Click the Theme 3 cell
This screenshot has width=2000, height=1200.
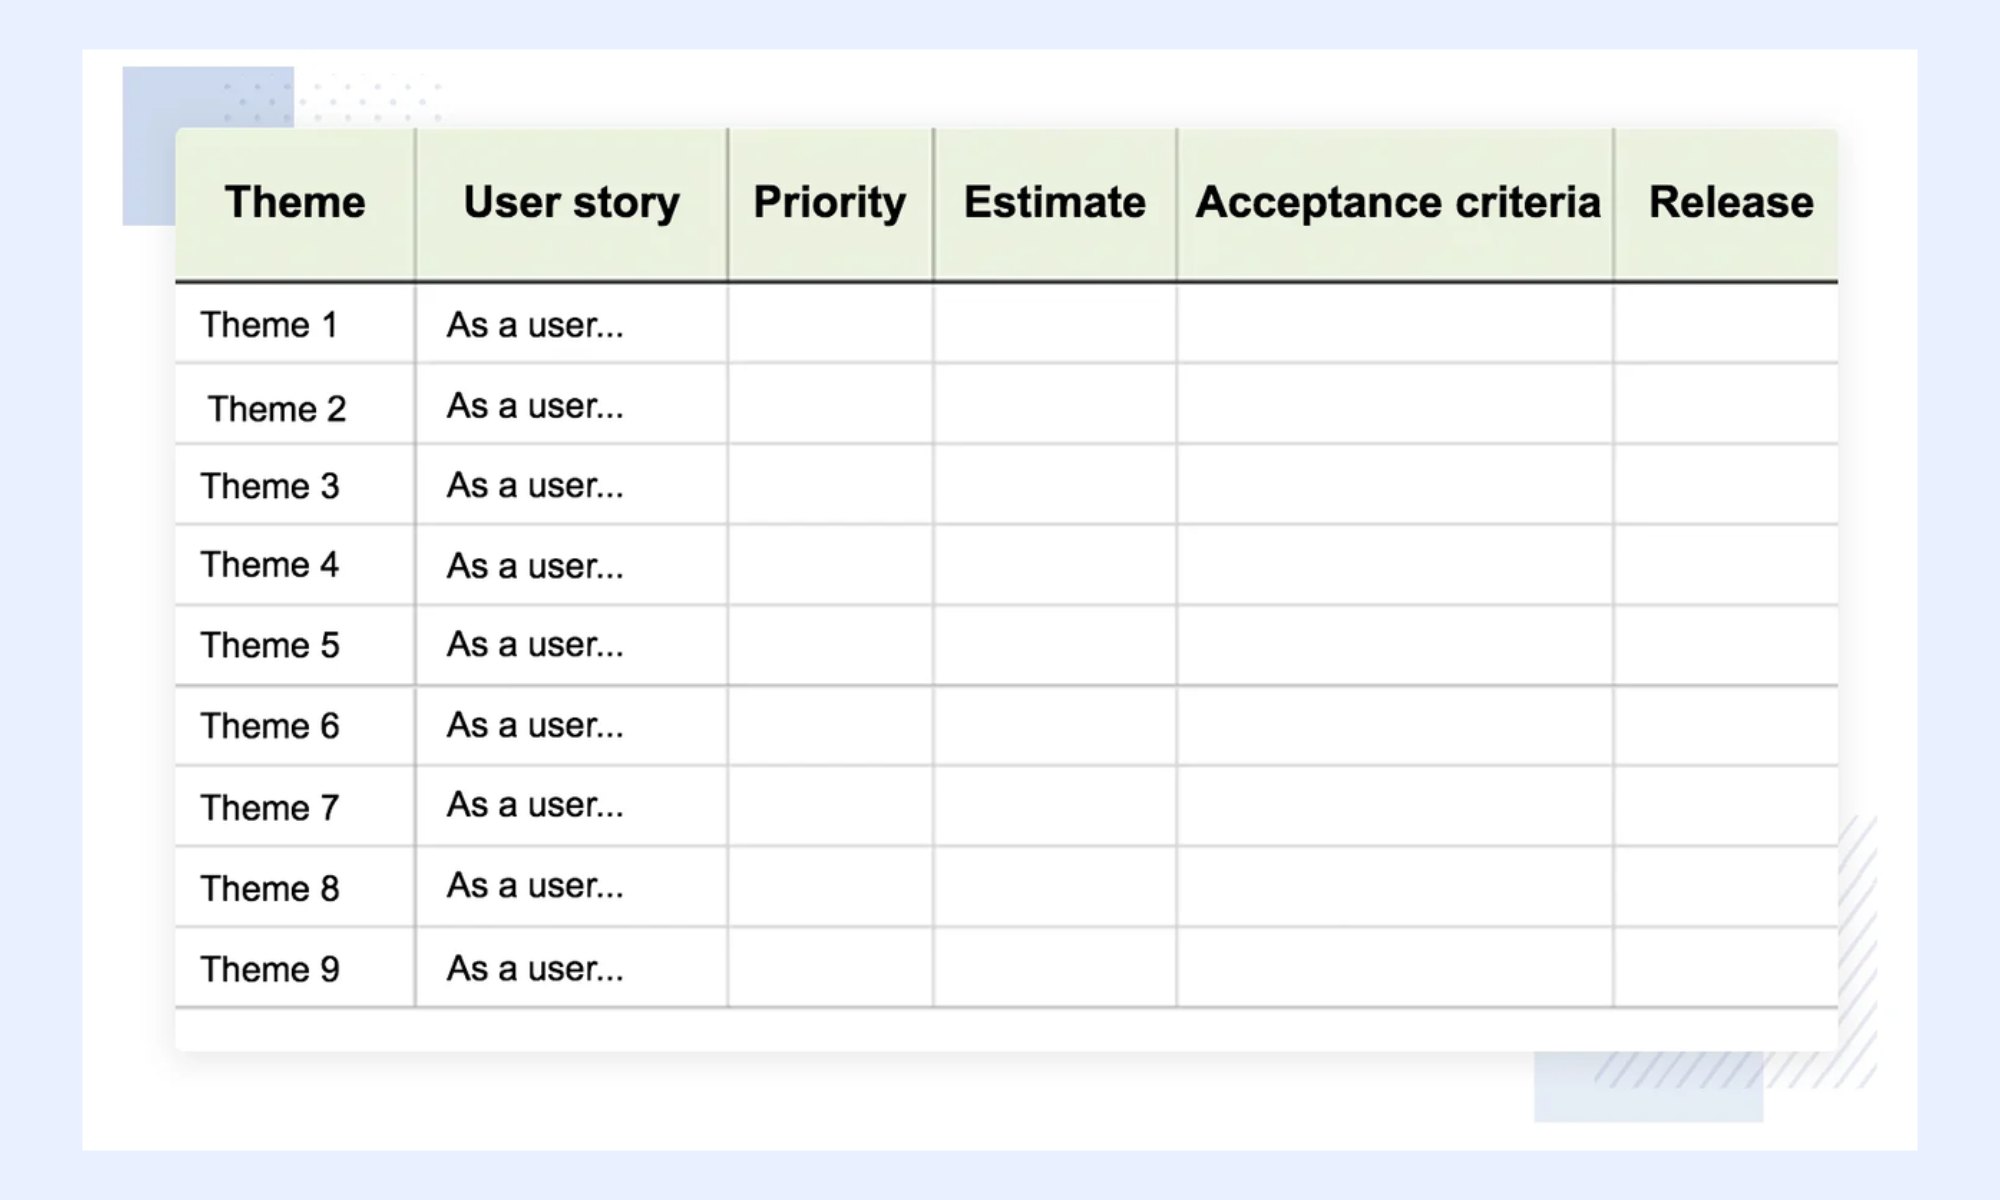pyautogui.click(x=295, y=485)
